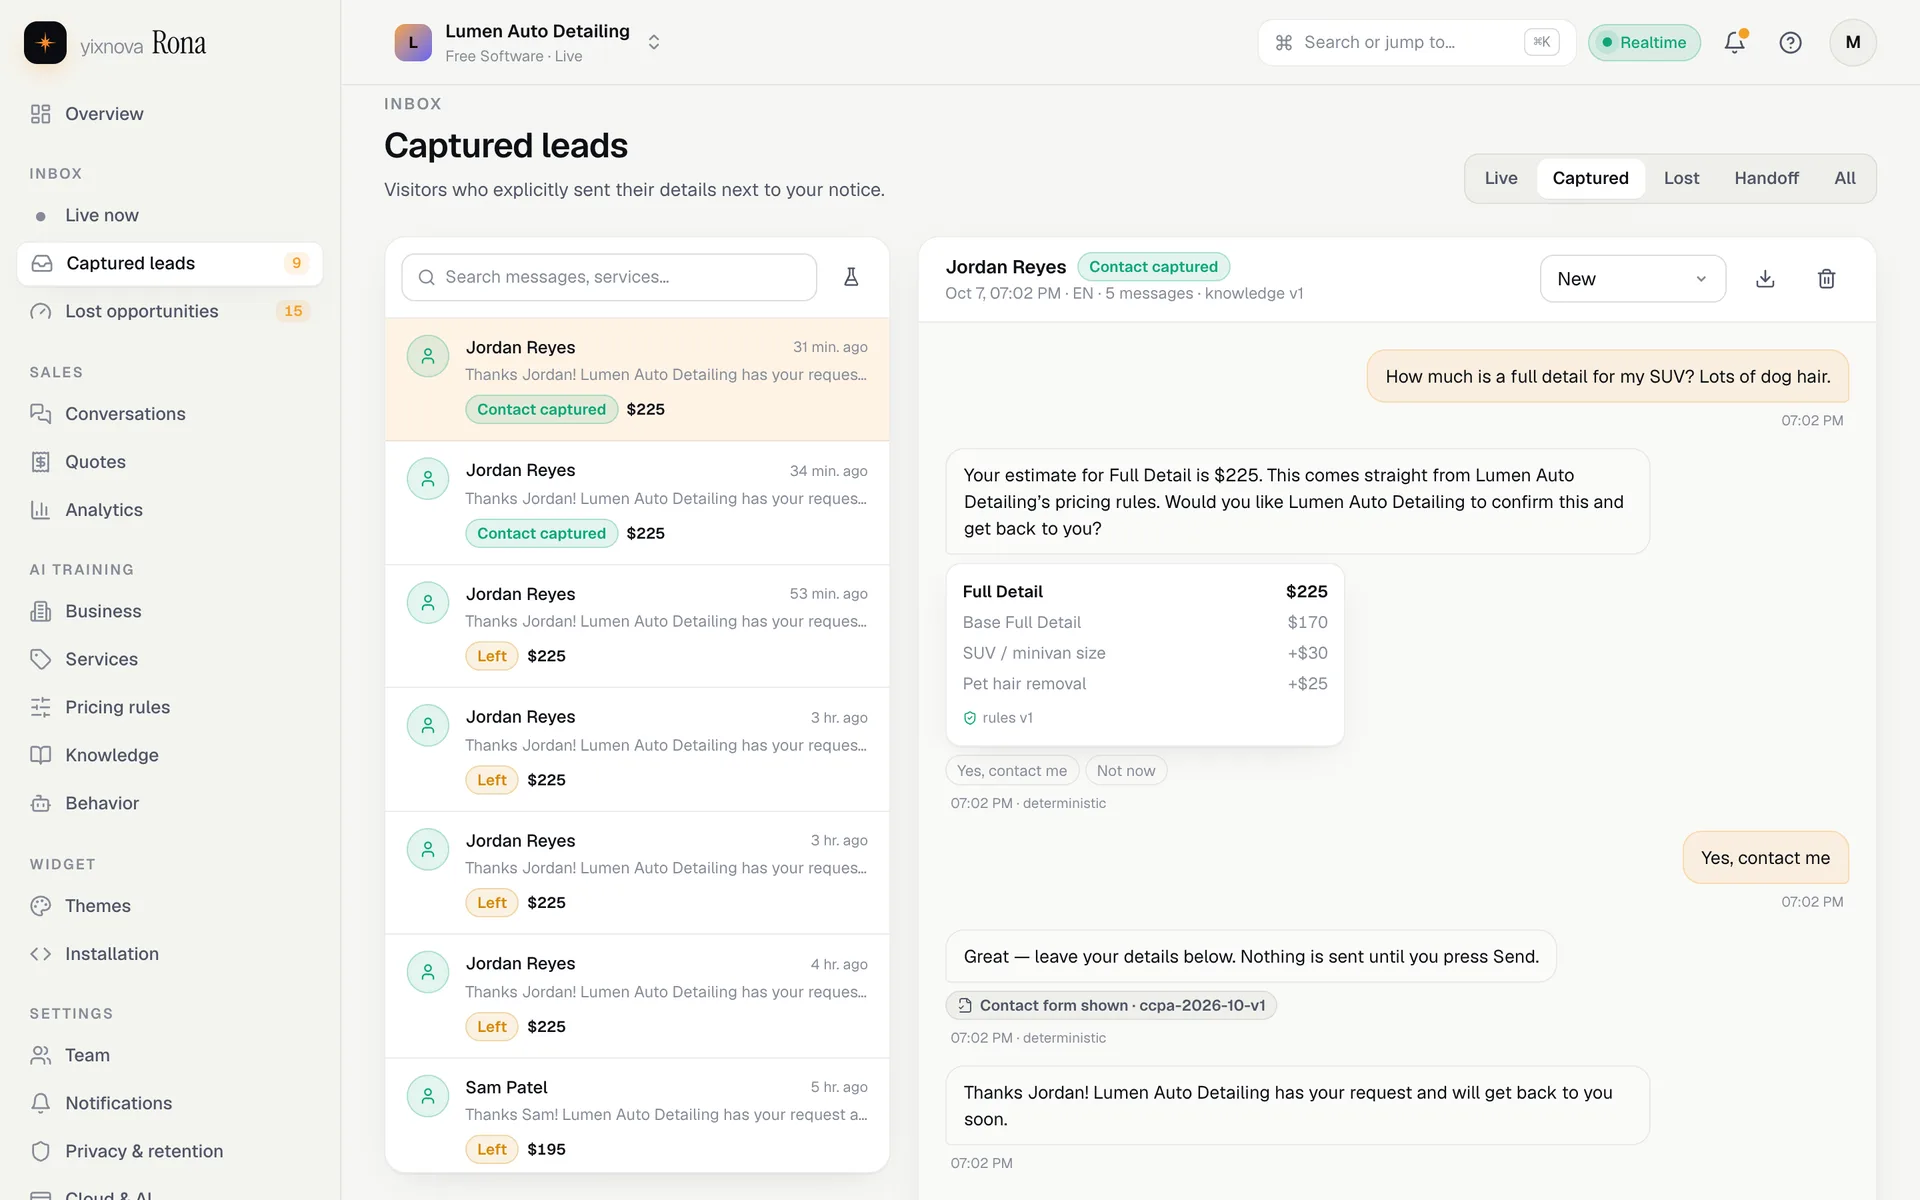This screenshot has height=1200, width=1920.
Task: Show the All tab
Action: click(x=1844, y=178)
